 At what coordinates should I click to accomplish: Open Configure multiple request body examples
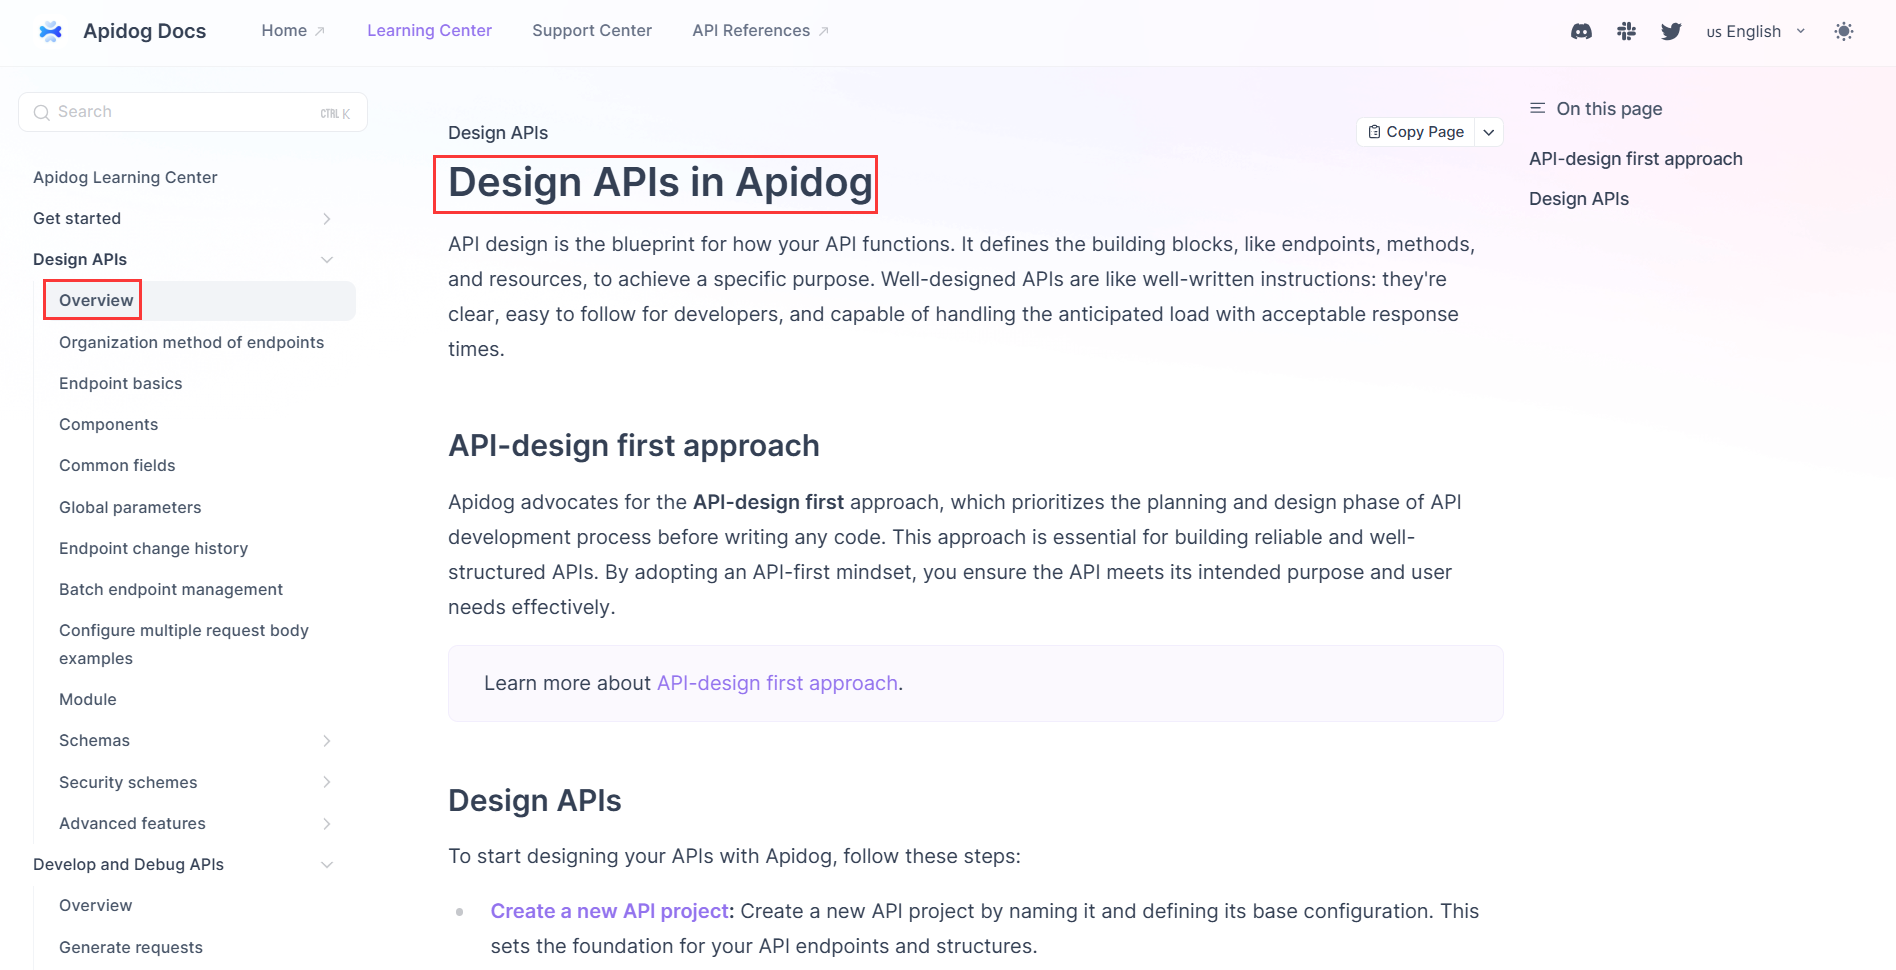tap(184, 644)
